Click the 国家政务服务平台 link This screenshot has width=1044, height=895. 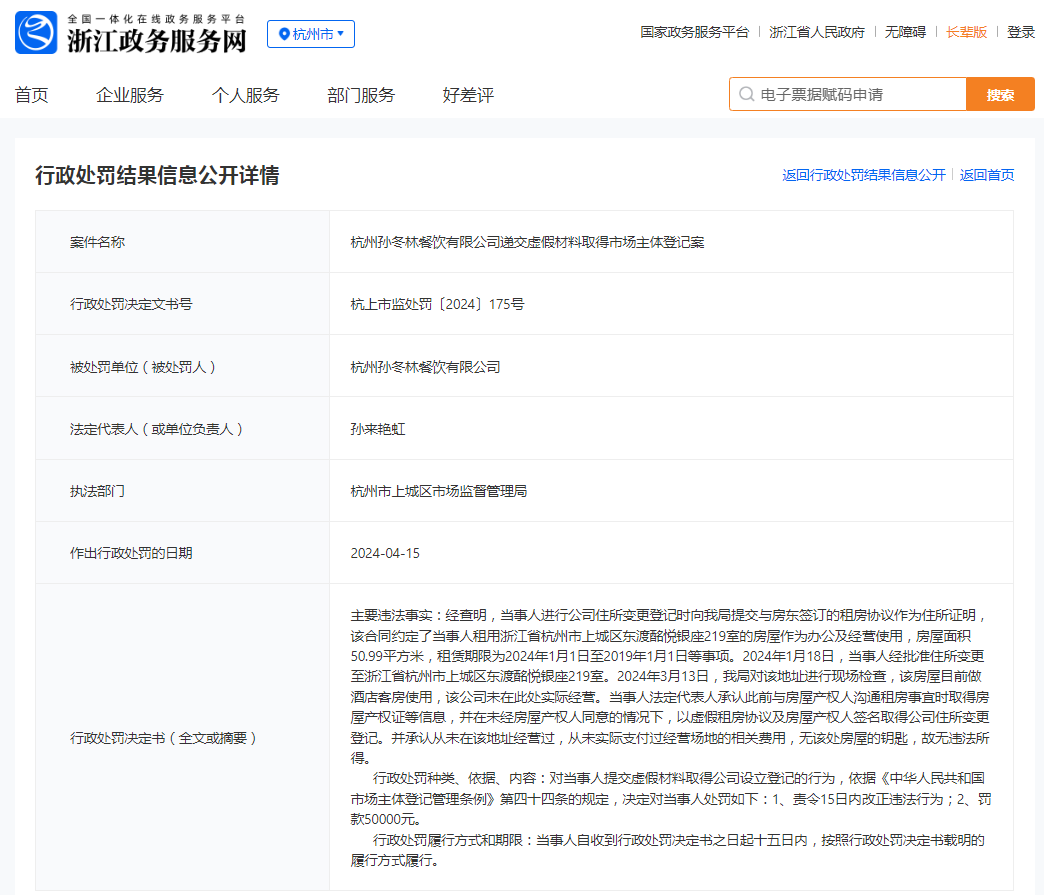point(694,32)
